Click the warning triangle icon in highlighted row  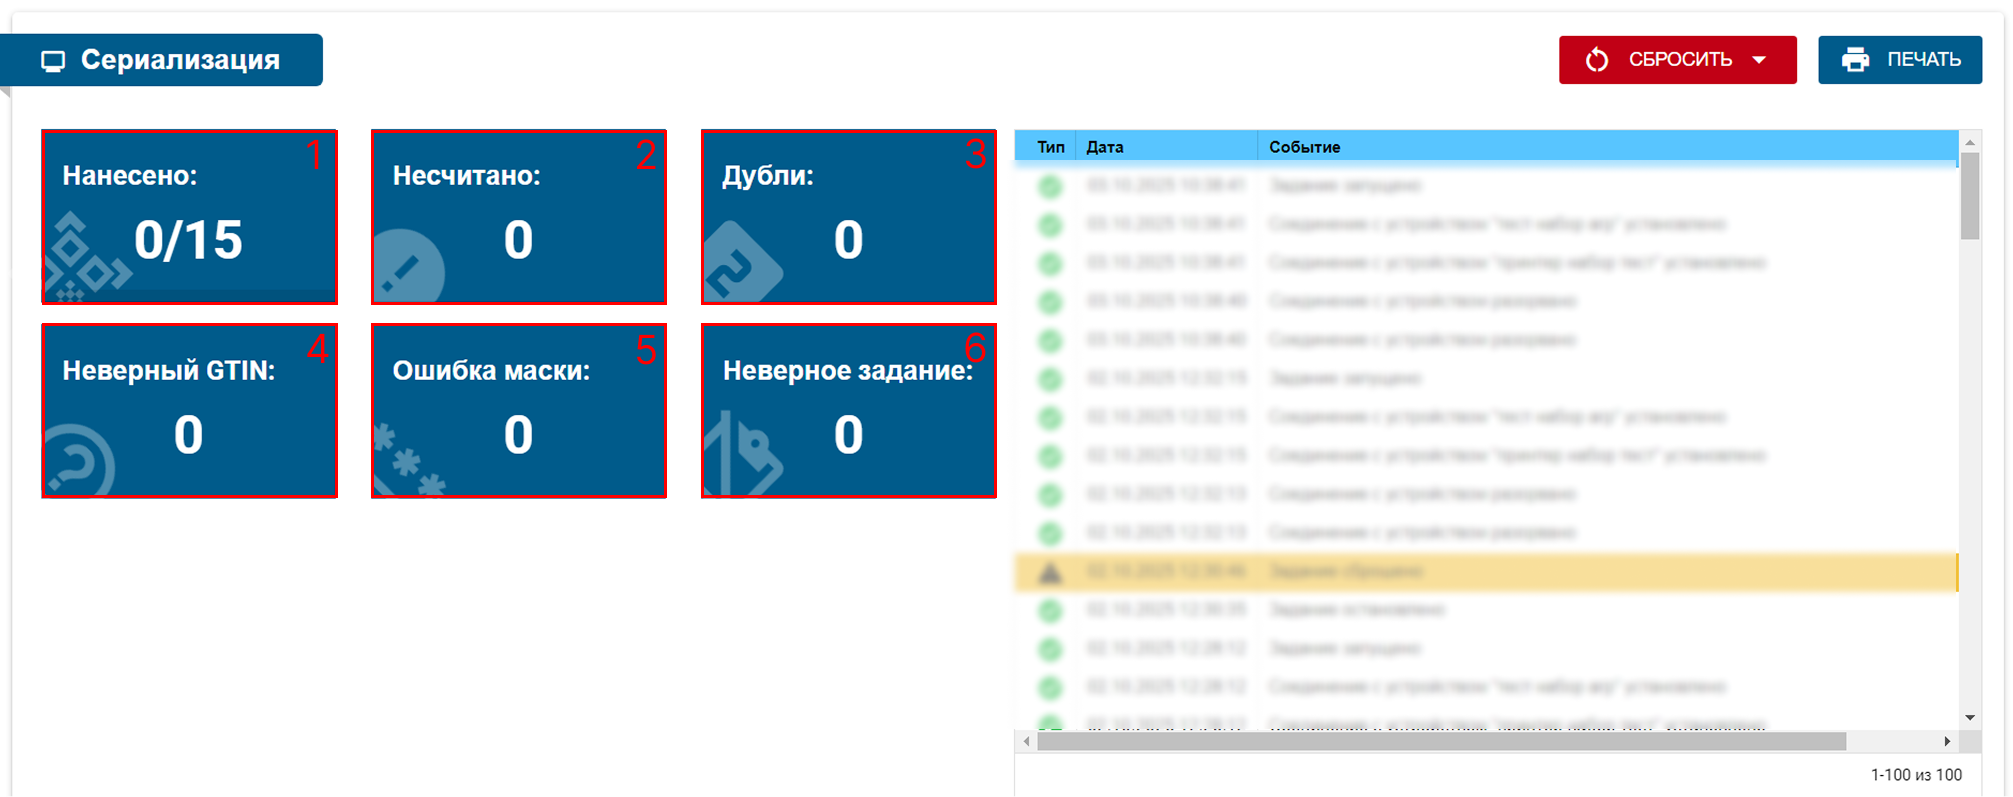coord(1050,573)
